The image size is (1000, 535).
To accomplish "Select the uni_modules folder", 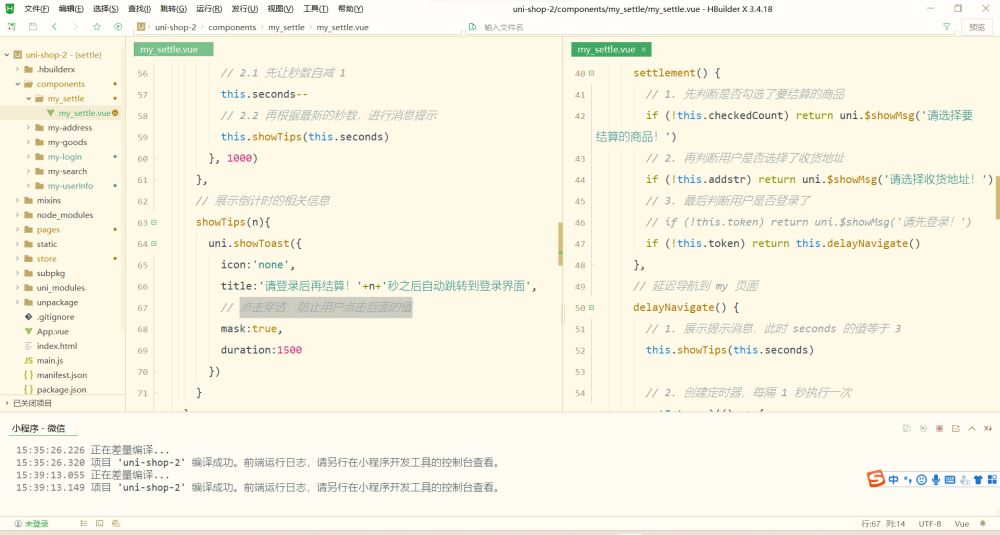I will (61, 288).
